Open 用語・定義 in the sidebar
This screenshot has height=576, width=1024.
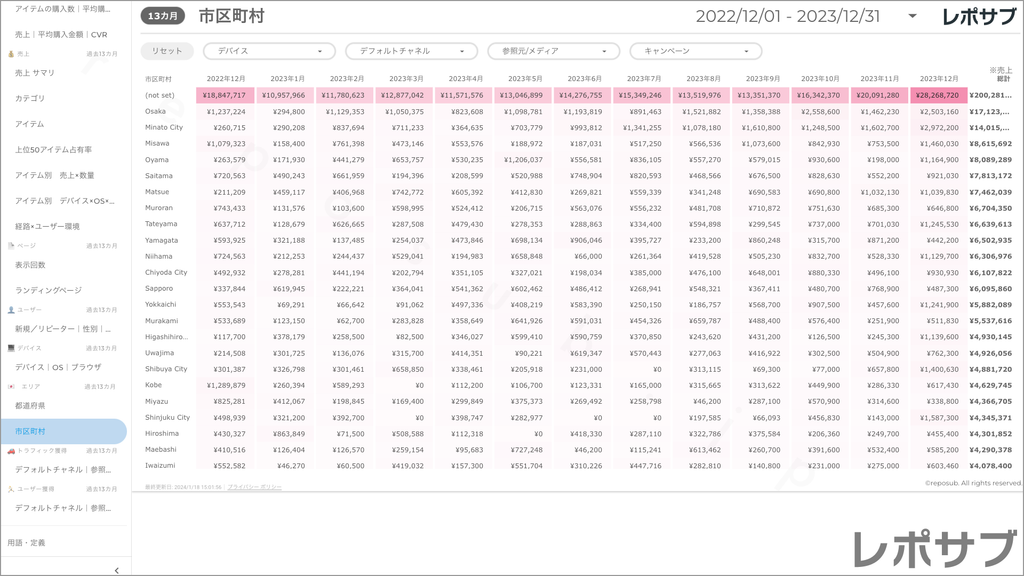(26, 542)
